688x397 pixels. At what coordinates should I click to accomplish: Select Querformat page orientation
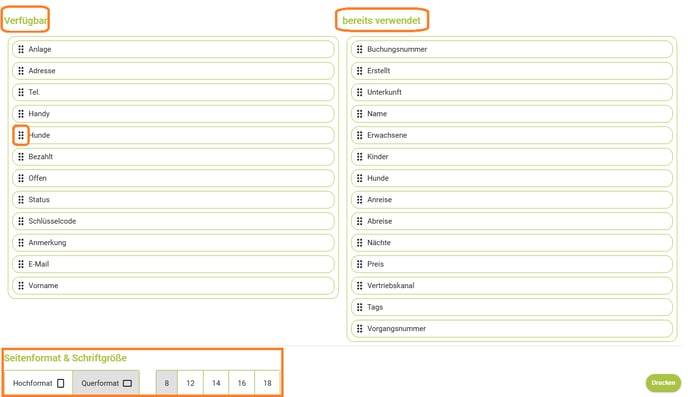click(x=106, y=383)
